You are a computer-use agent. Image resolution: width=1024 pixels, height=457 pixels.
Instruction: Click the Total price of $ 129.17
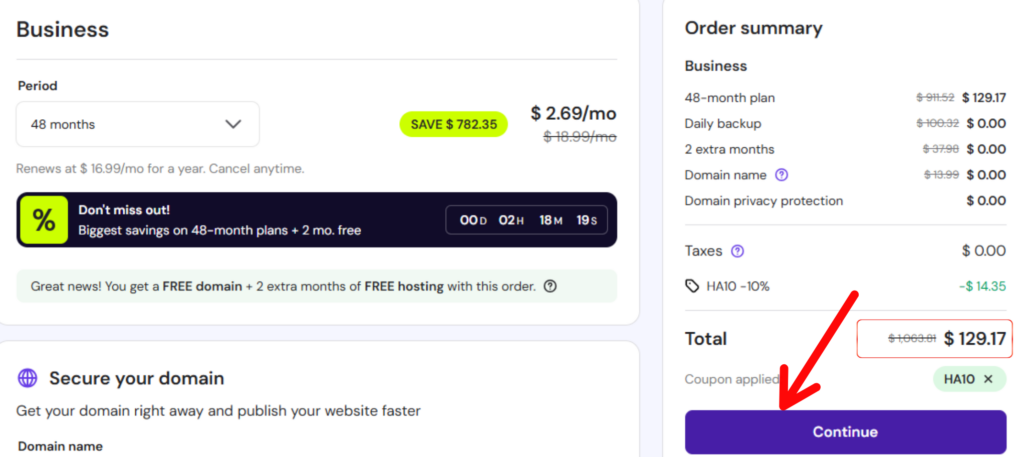974,339
